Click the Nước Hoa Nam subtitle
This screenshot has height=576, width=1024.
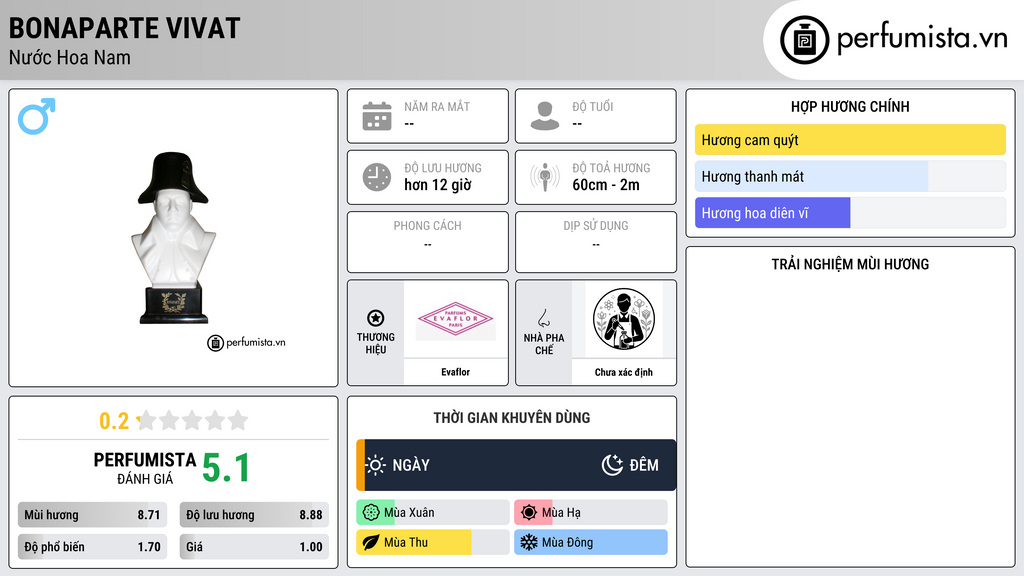pos(69,57)
